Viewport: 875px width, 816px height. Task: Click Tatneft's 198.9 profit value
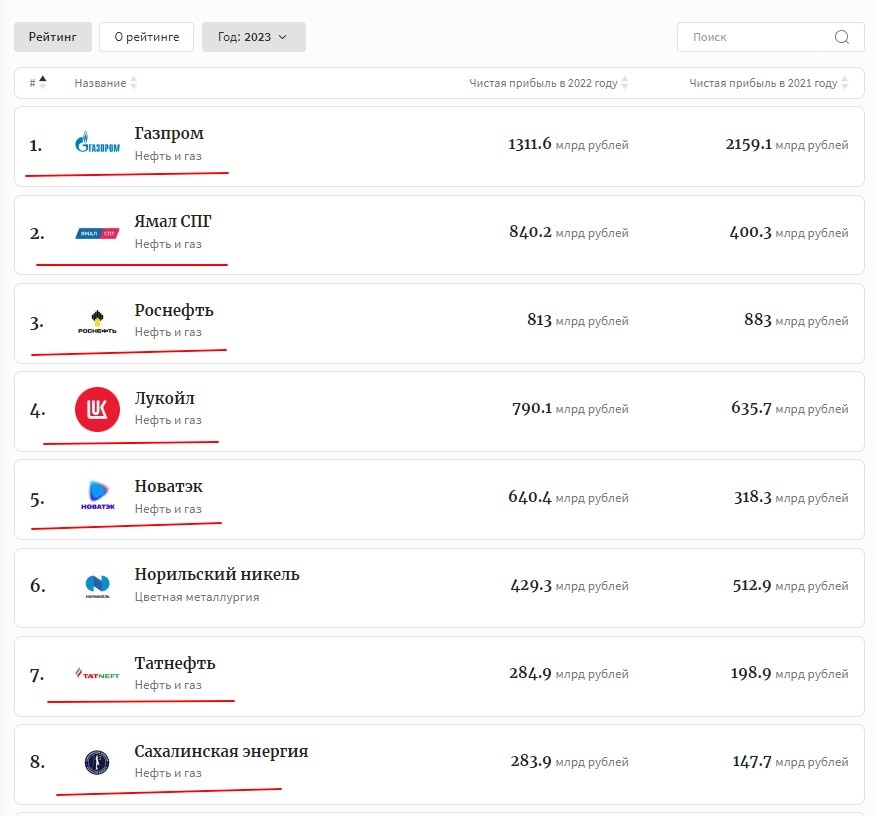[x=751, y=673]
